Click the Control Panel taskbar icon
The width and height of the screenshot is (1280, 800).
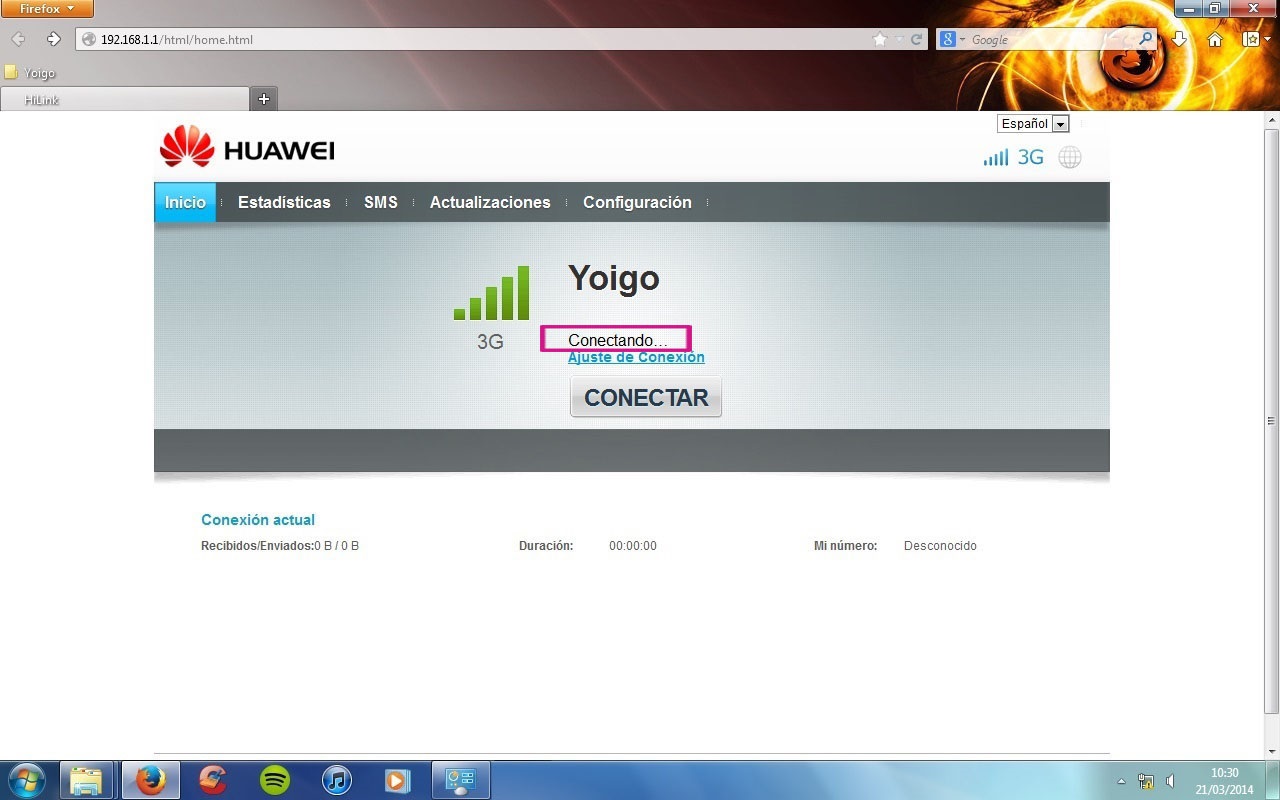coord(459,780)
